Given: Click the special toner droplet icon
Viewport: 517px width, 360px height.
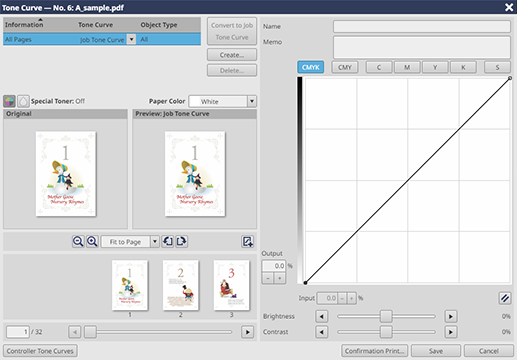Looking at the screenshot, I should point(23,101).
